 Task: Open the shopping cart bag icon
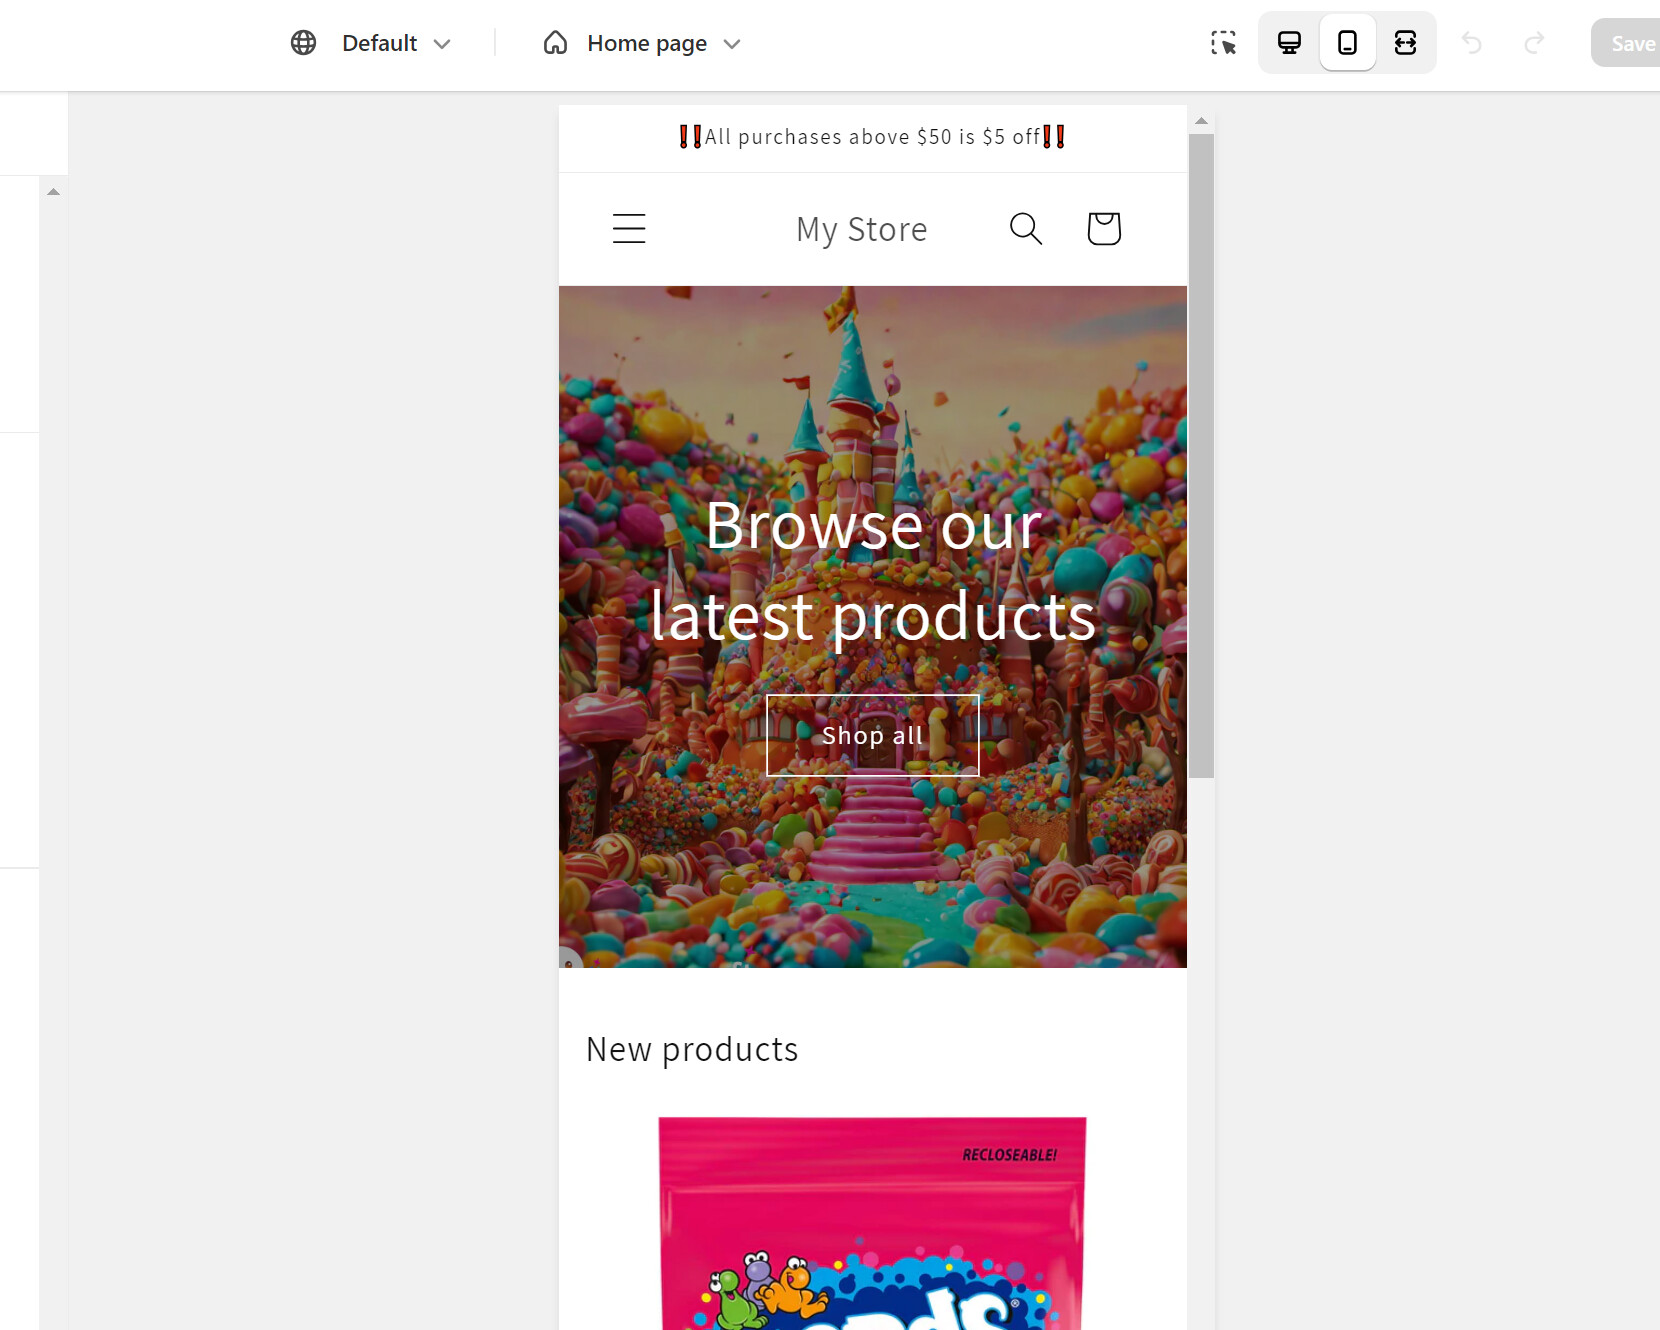[x=1104, y=229]
